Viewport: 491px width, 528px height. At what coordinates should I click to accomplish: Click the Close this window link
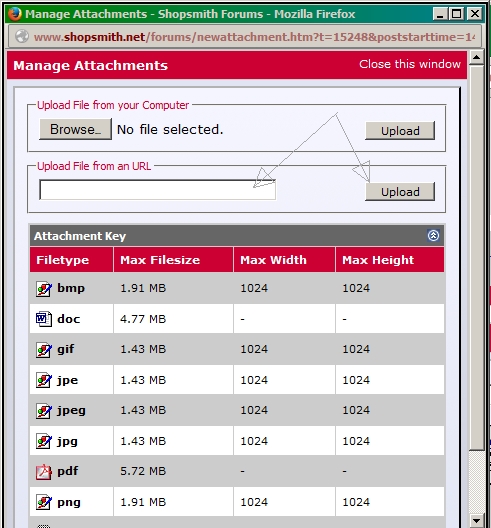point(410,64)
